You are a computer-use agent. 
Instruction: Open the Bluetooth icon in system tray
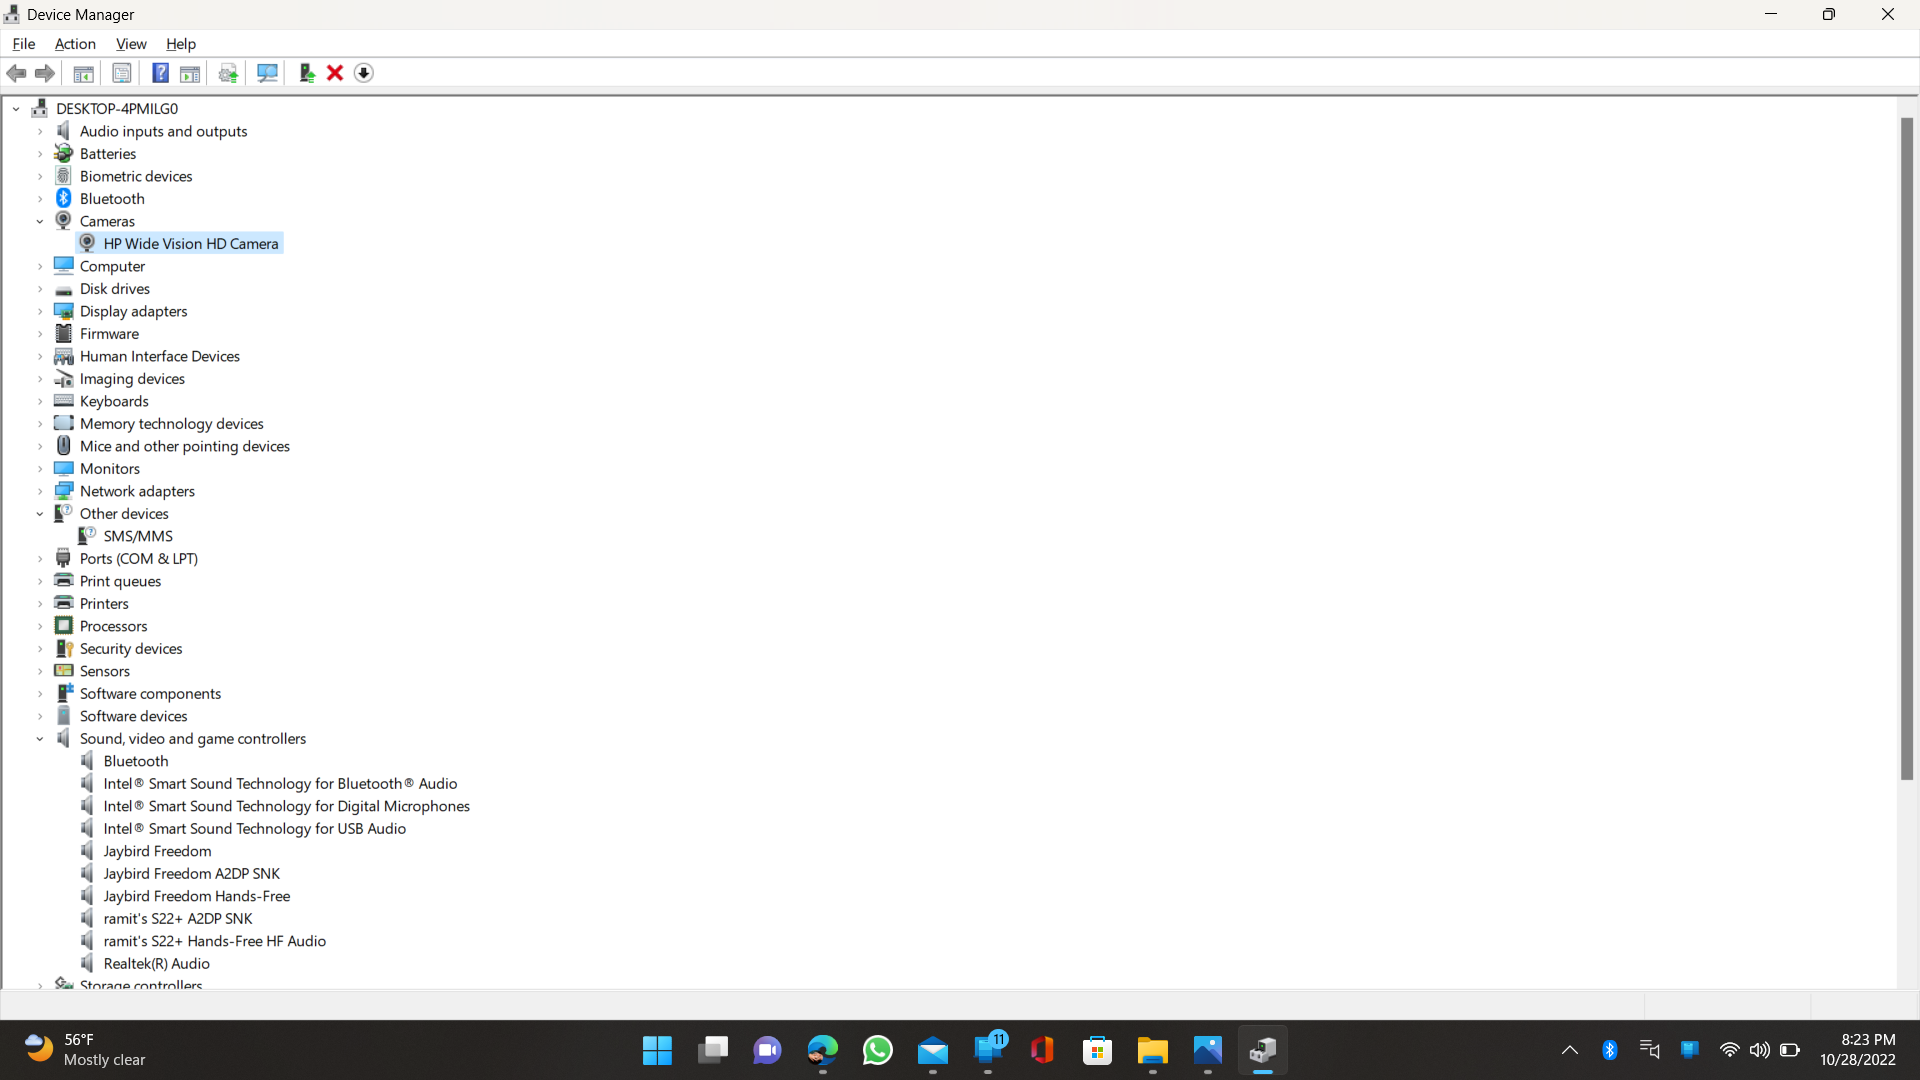coord(1610,1050)
